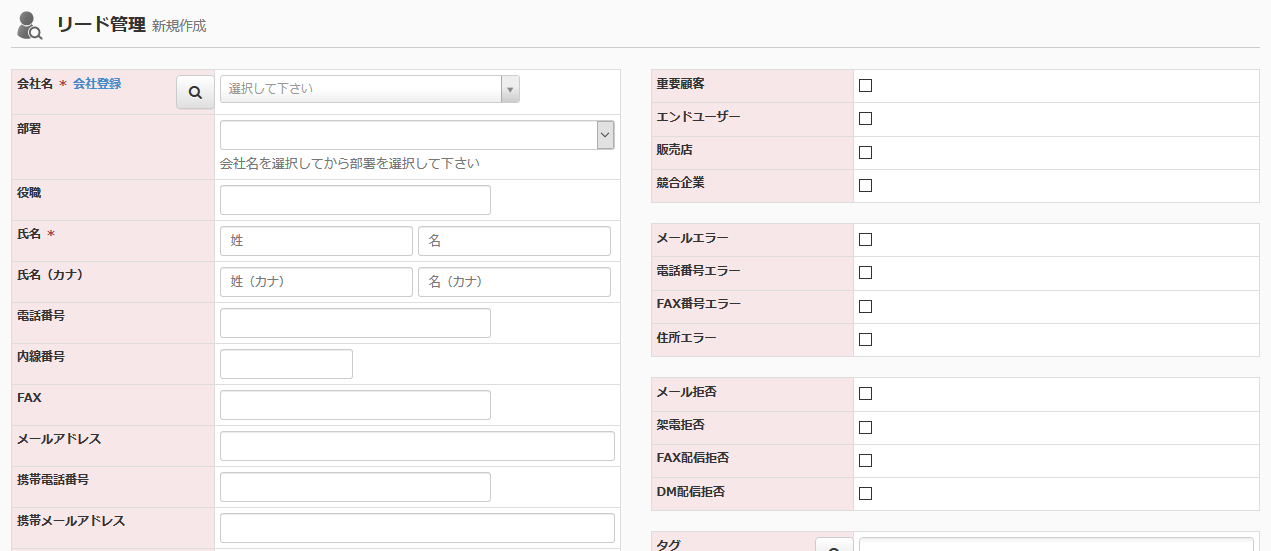1271x551 pixels.
Task: Click the 携帯電話番号 input field
Action: pyautogui.click(x=355, y=487)
